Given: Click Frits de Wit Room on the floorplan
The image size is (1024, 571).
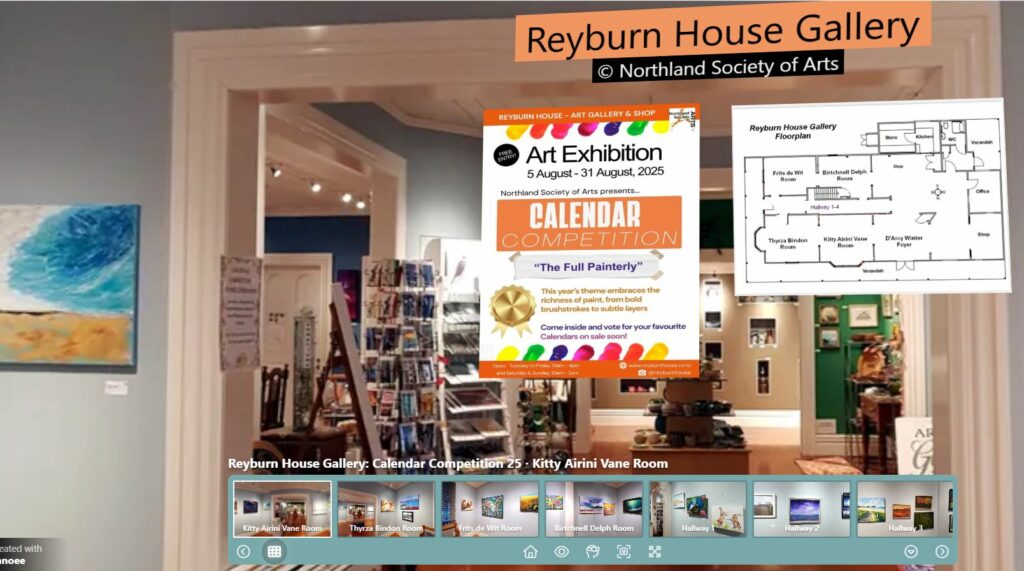Looking at the screenshot, I should coord(788,176).
